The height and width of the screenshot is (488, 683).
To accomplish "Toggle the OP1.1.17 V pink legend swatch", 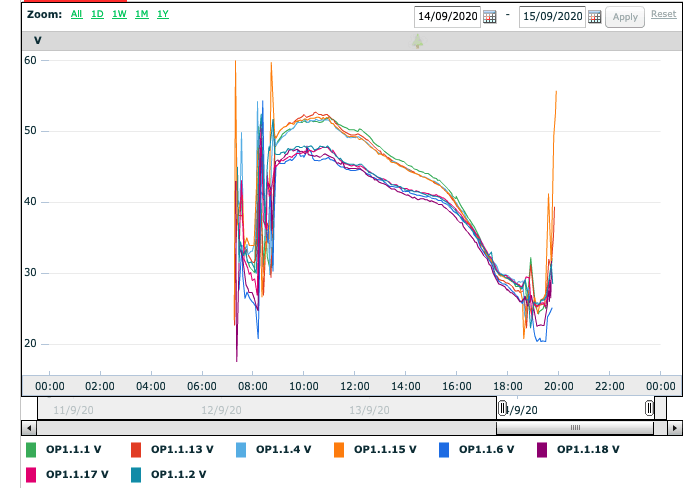I will (x=31, y=474).
